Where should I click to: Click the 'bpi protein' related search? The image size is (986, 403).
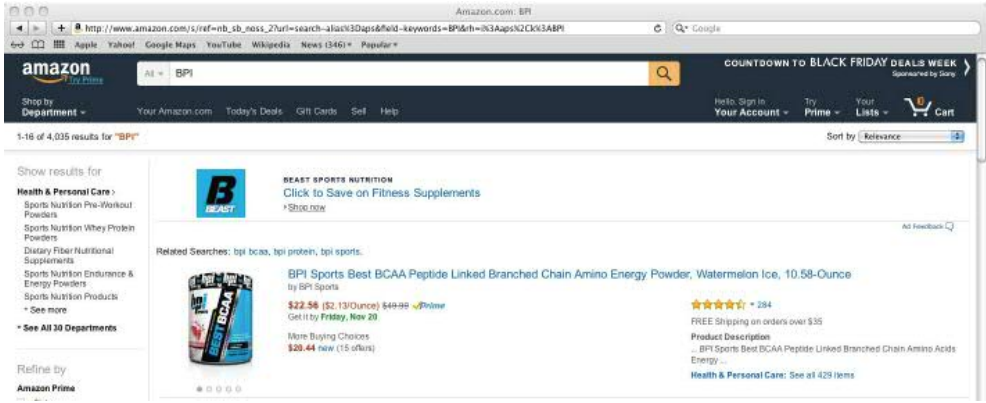click(x=294, y=251)
